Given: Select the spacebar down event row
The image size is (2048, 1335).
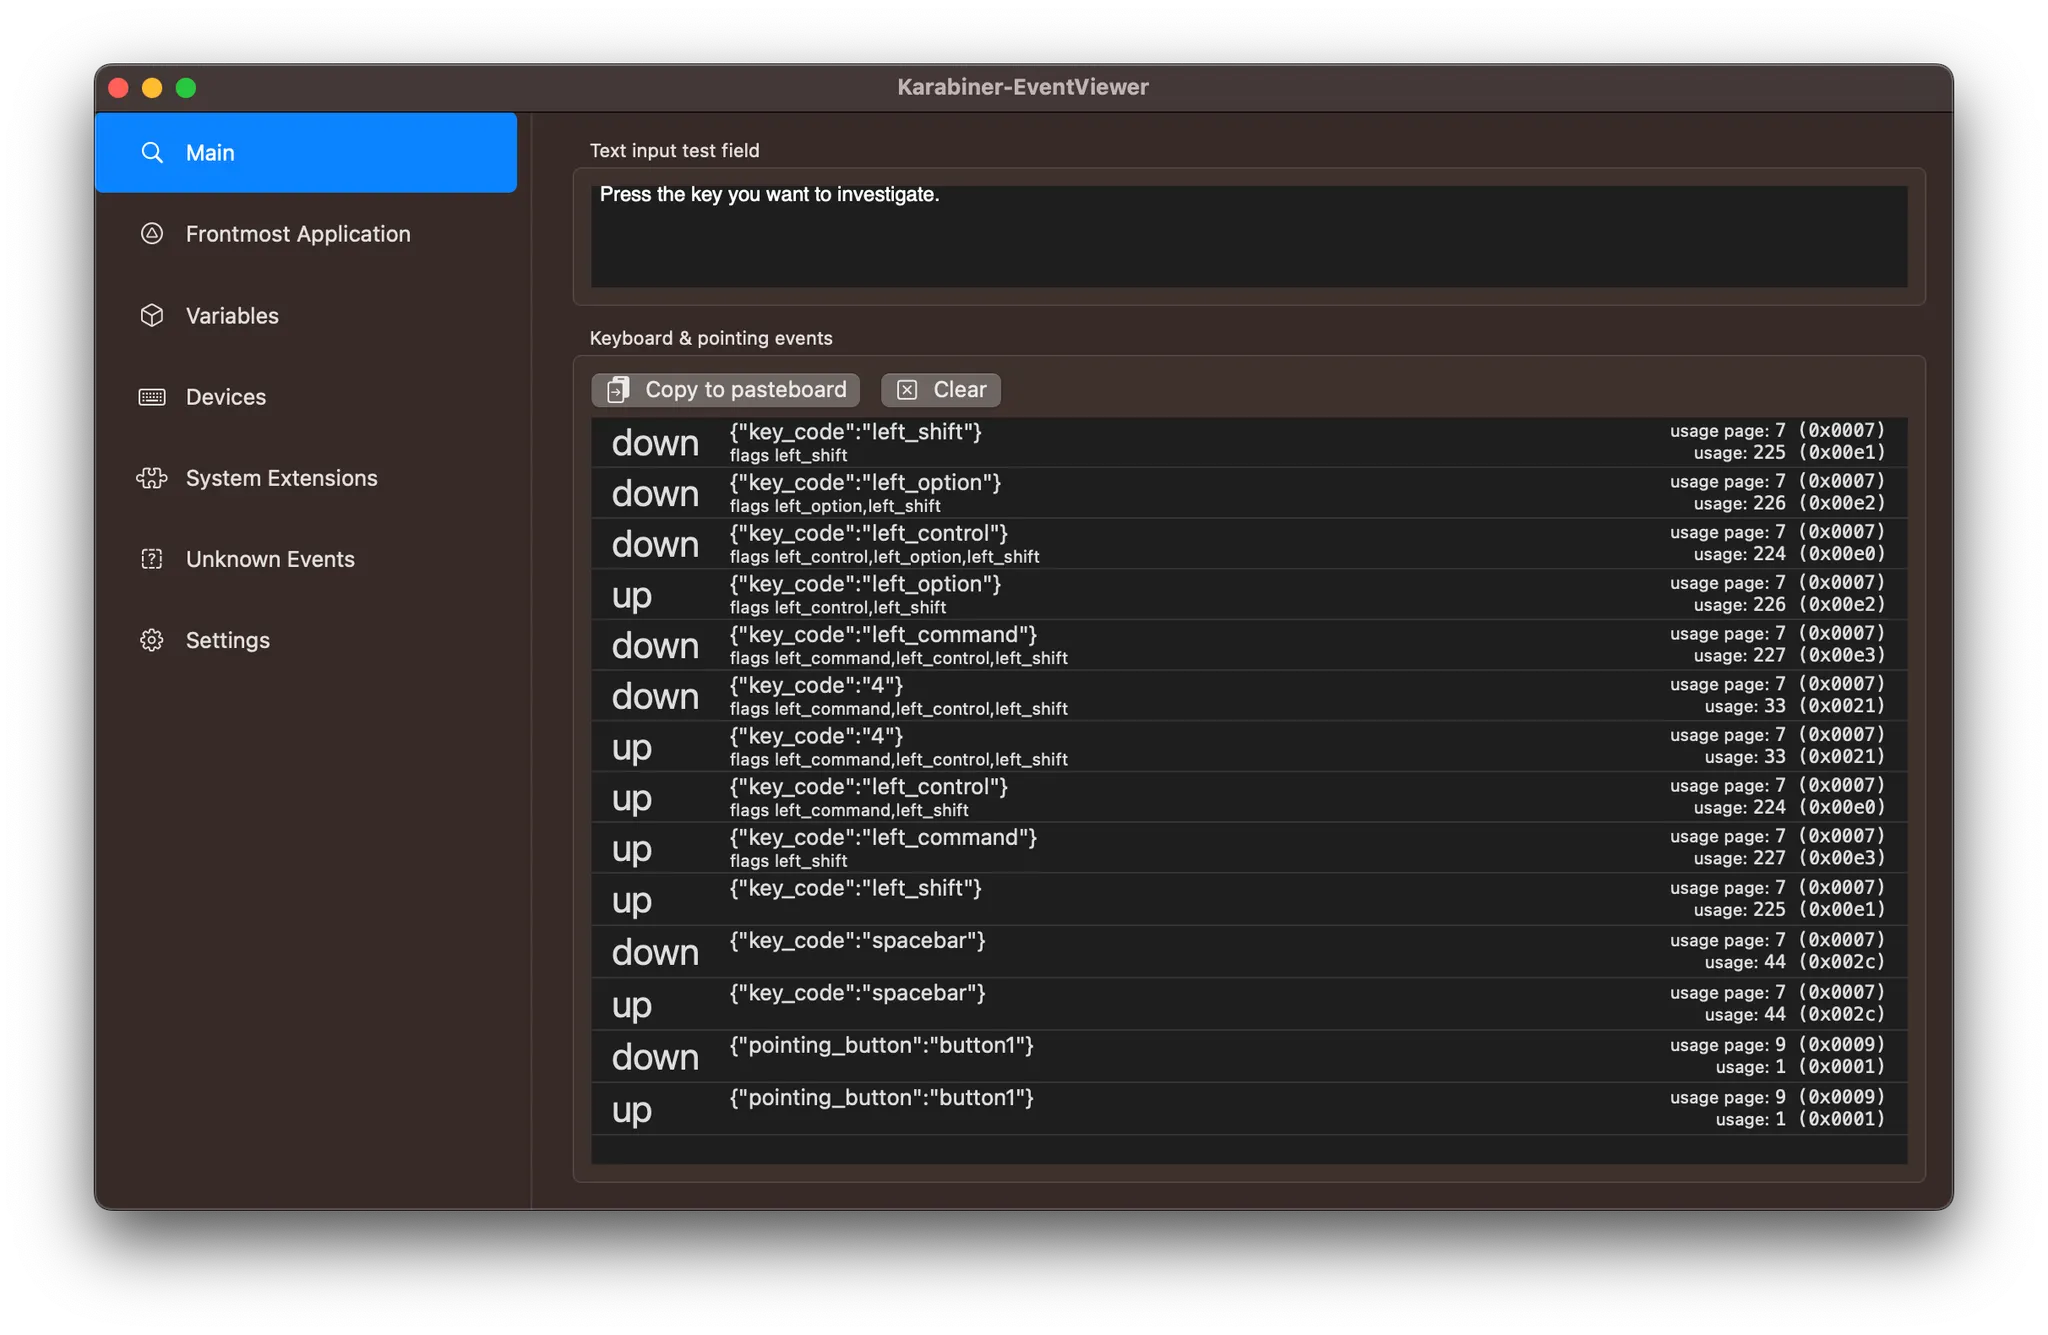Looking at the screenshot, I should [x=1248, y=952].
